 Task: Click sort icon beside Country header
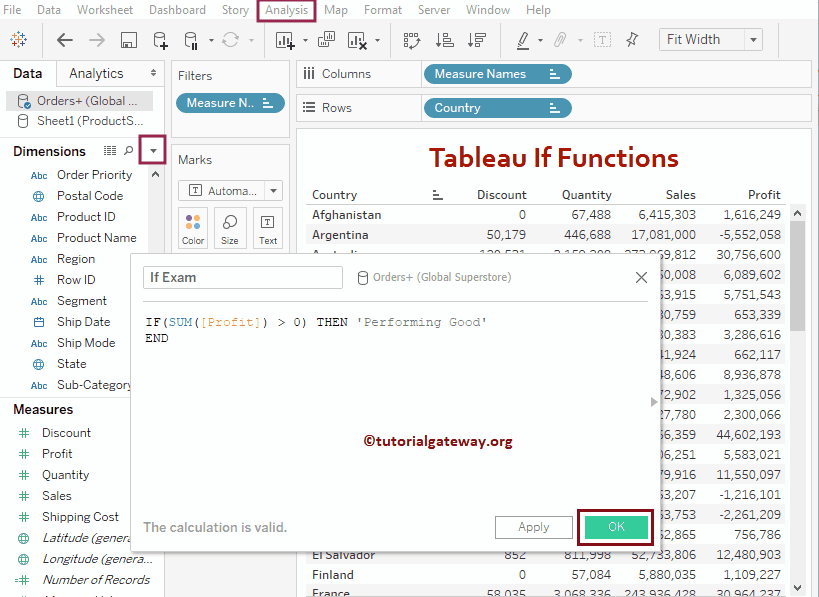(x=438, y=195)
